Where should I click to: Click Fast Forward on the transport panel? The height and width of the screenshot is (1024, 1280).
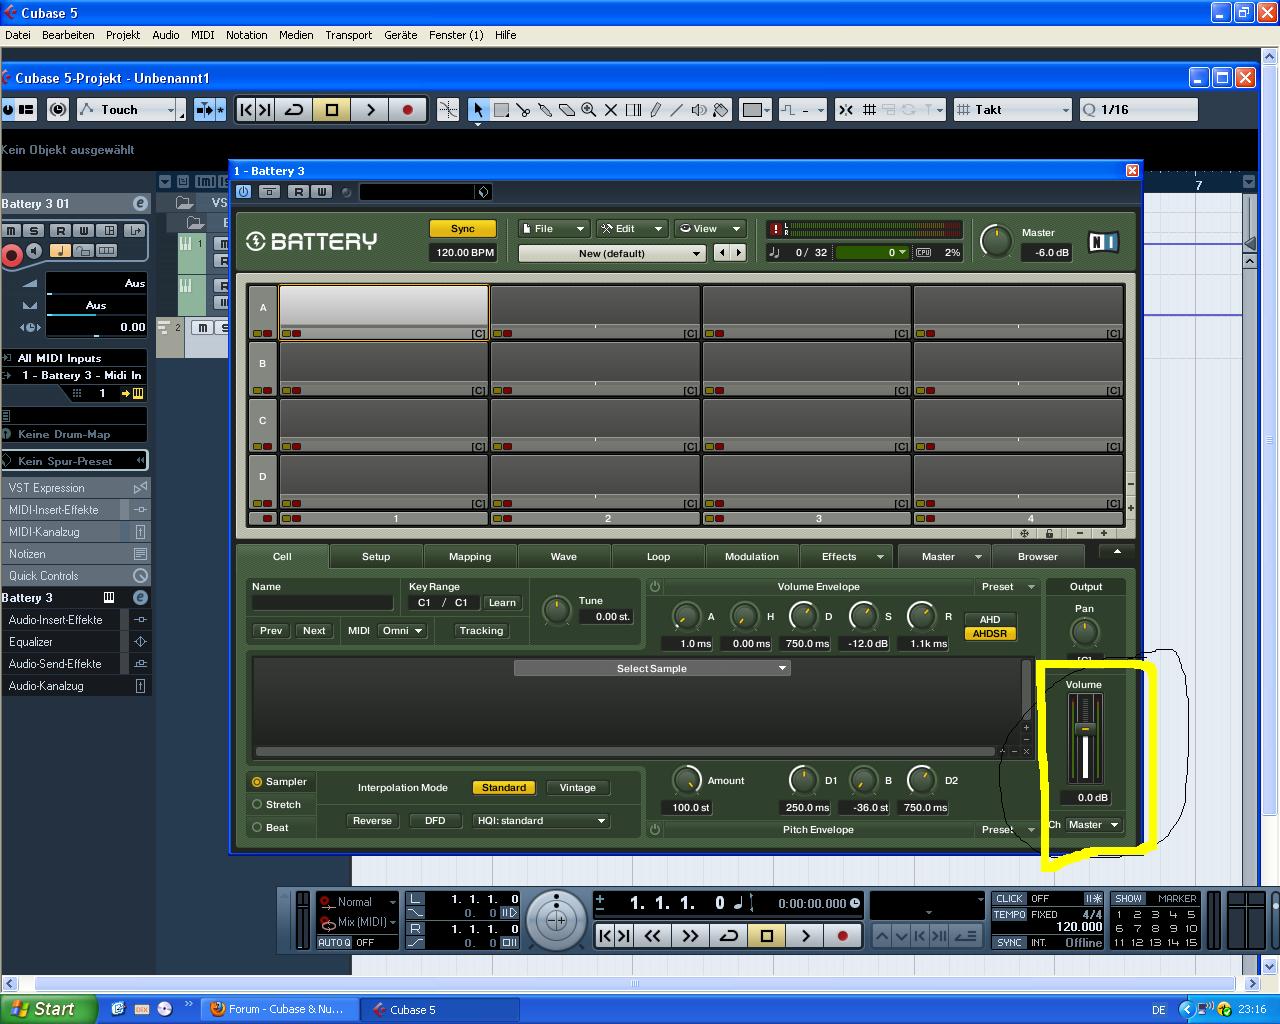coord(690,936)
